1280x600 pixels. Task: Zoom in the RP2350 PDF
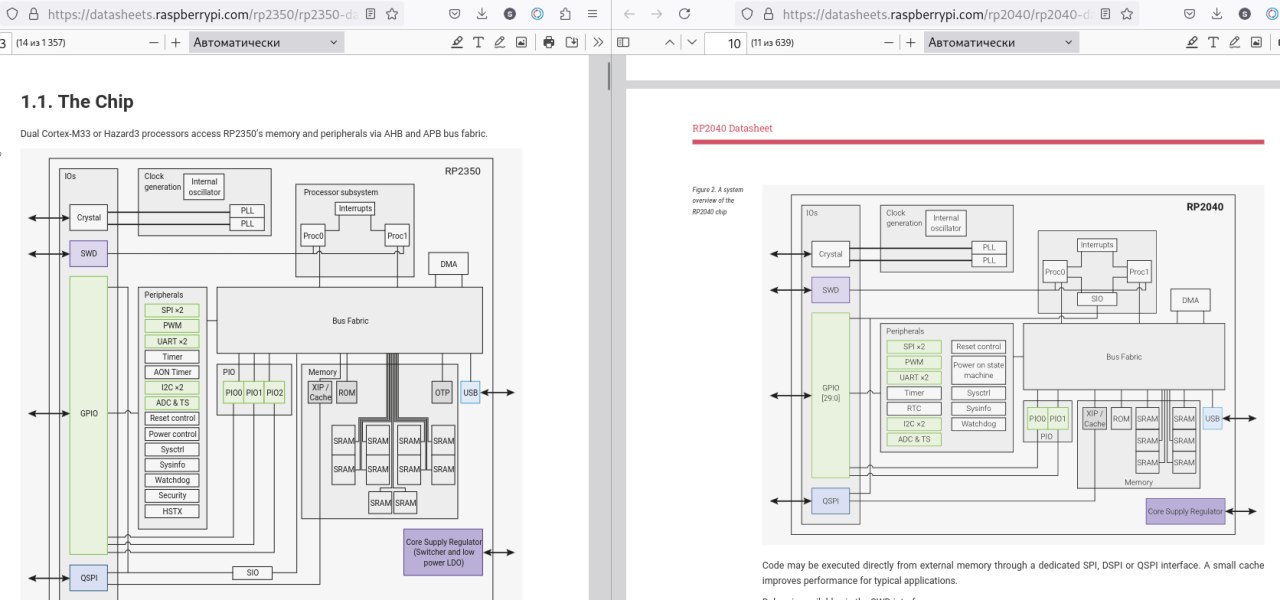[176, 42]
